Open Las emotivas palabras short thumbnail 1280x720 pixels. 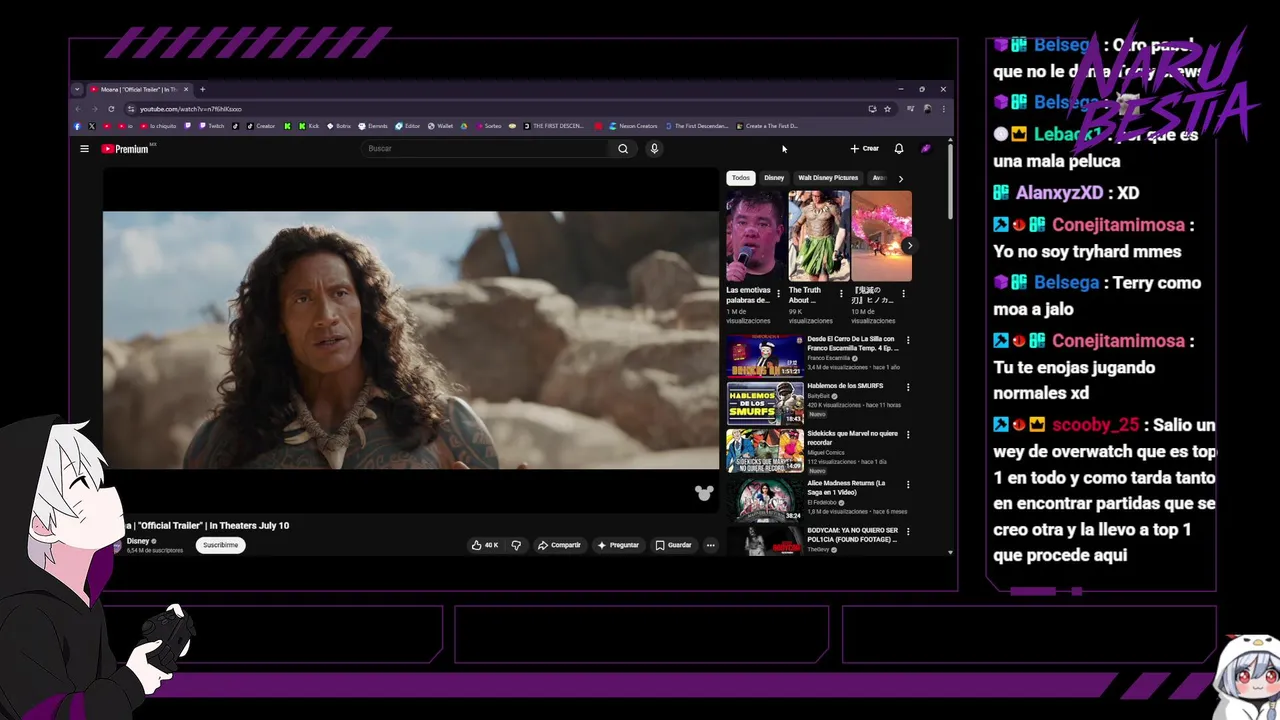756,236
